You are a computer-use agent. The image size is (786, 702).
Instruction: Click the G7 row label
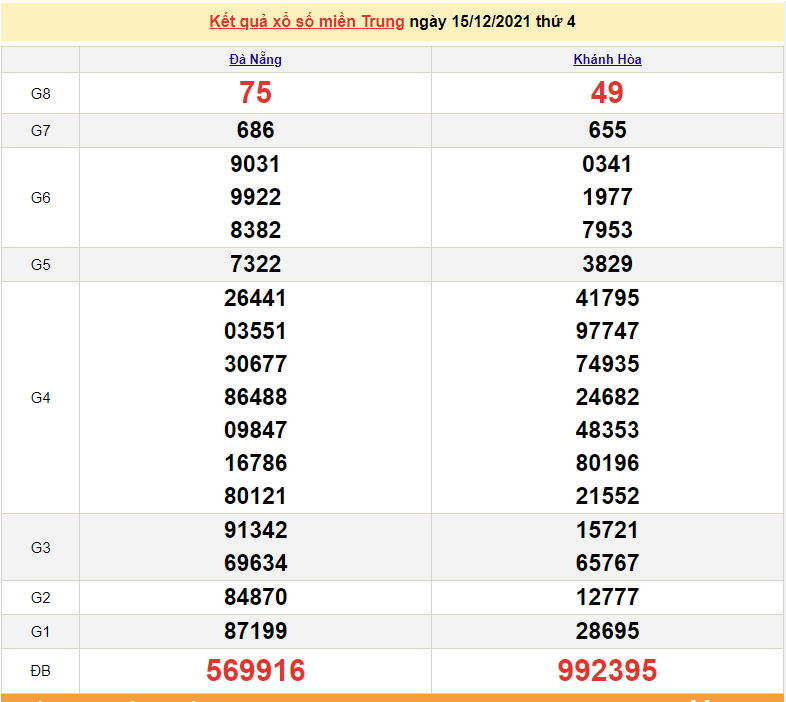tap(40, 130)
